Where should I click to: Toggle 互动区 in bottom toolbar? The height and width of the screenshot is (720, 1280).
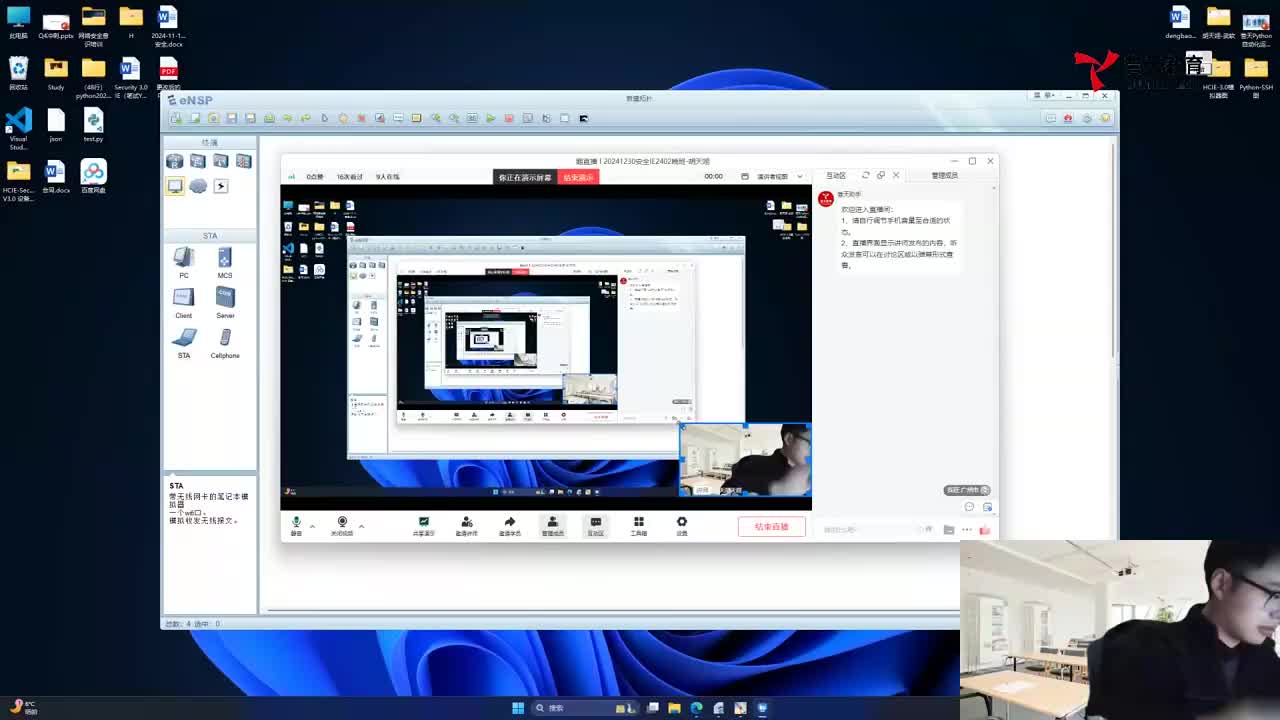coord(596,526)
